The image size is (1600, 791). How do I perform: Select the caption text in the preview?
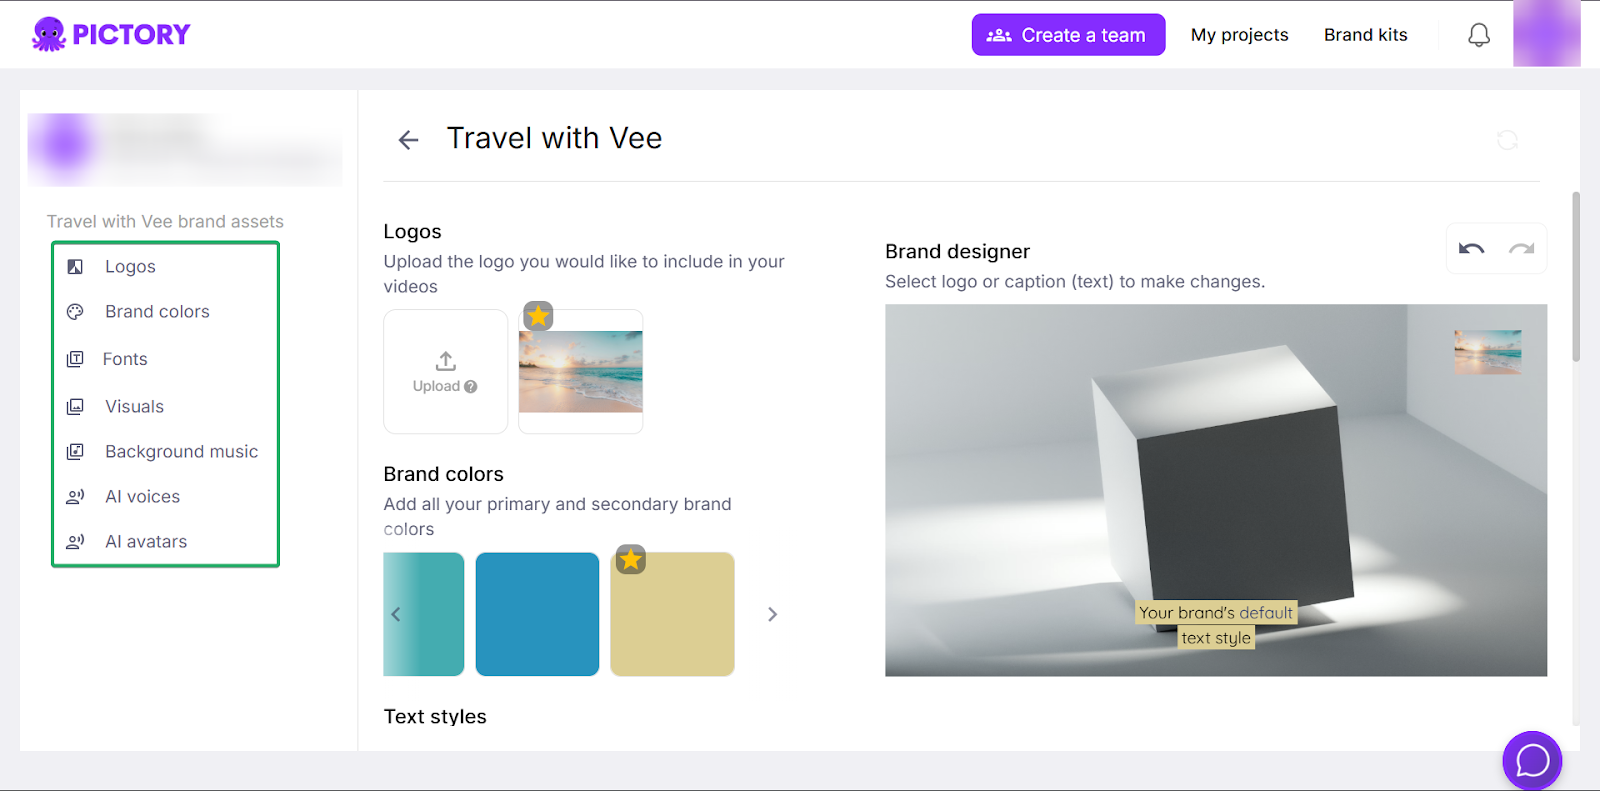[x=1216, y=625]
